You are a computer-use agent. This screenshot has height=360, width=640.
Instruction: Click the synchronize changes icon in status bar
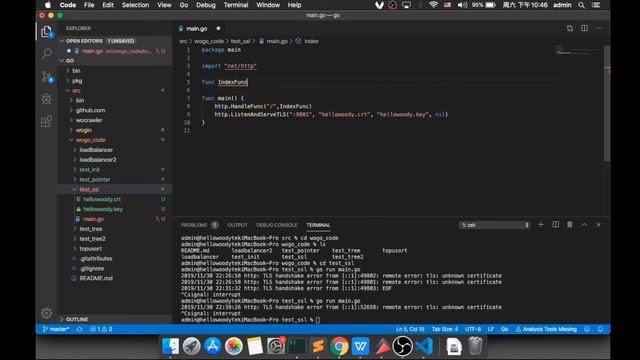tap(79, 329)
